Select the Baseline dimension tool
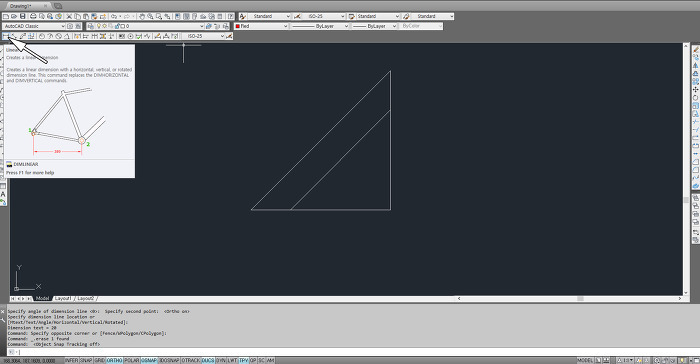The image size is (700, 364). click(x=86, y=36)
